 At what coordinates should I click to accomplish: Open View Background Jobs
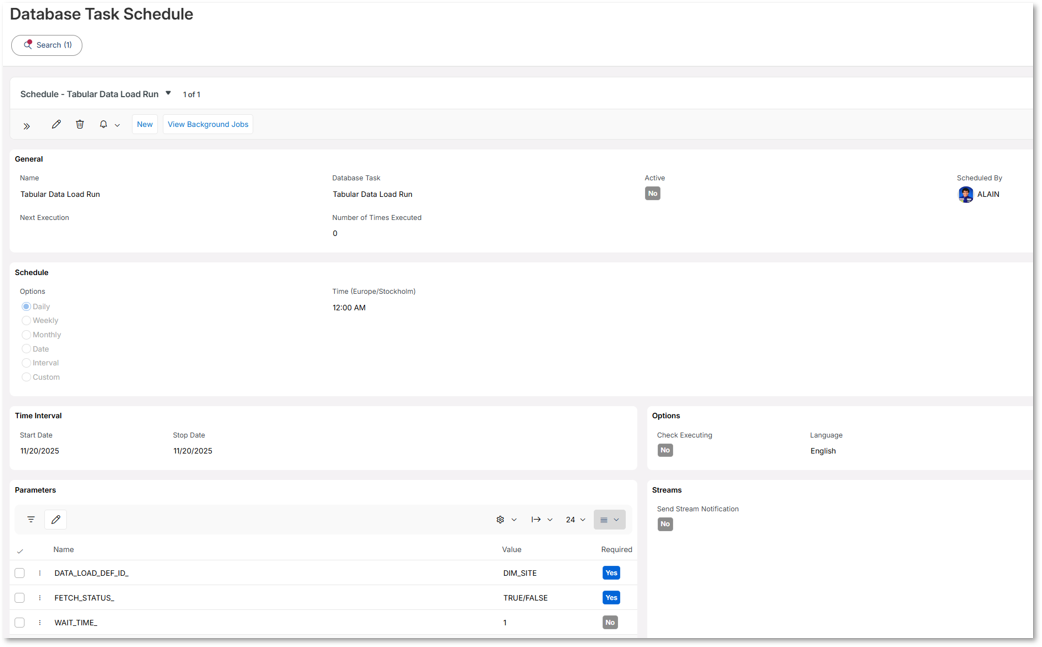tap(208, 124)
